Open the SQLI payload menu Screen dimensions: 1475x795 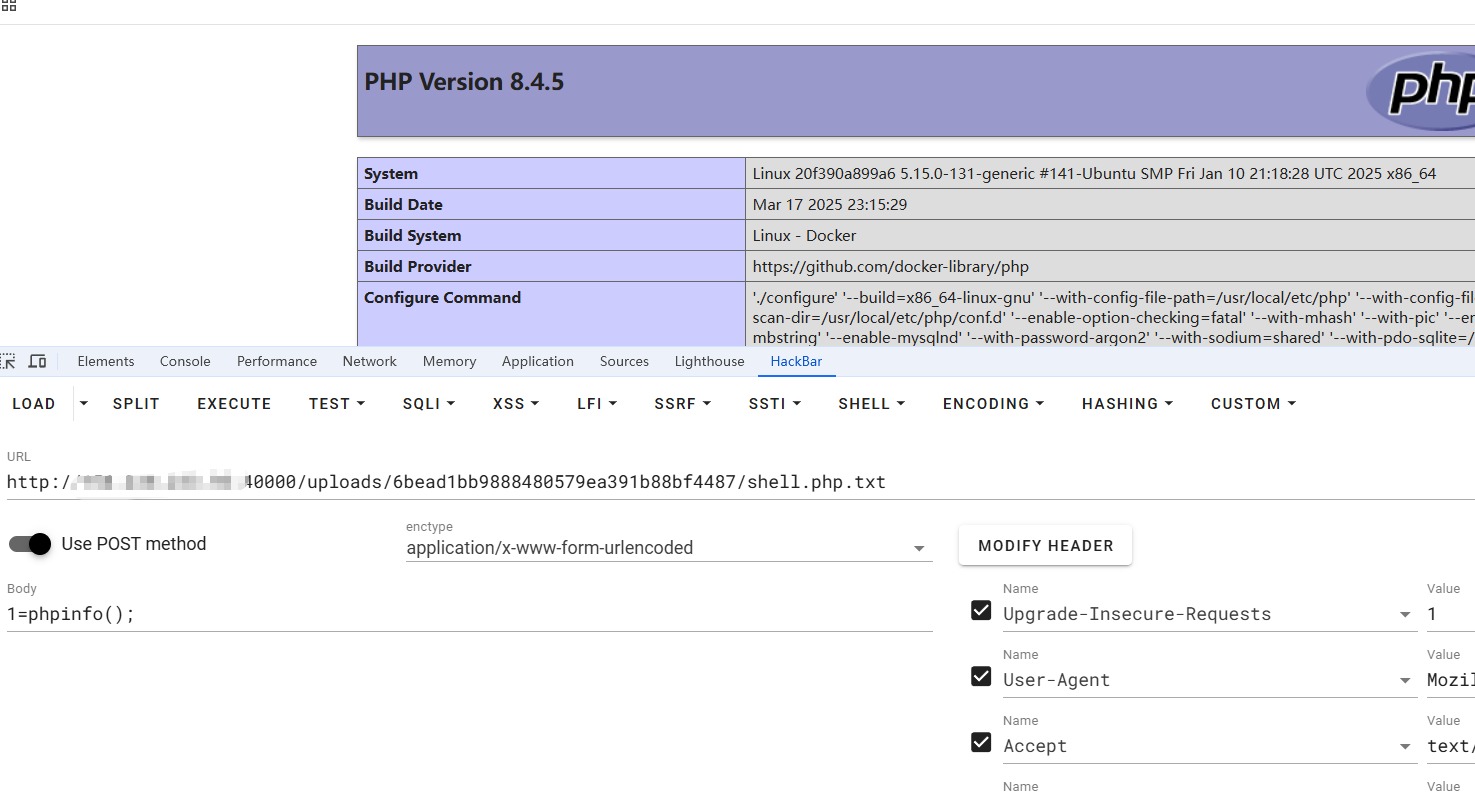(x=428, y=404)
